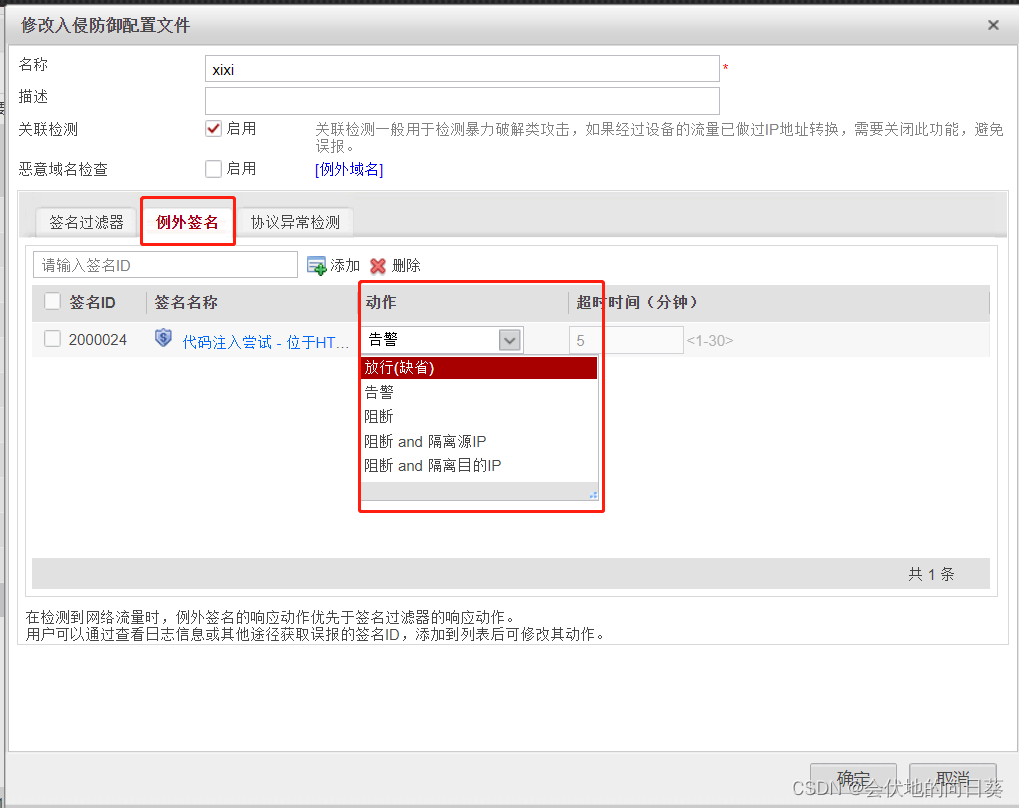The width and height of the screenshot is (1019, 808).
Task: Click 取消 to discard changes
Action: pyautogui.click(x=950, y=777)
